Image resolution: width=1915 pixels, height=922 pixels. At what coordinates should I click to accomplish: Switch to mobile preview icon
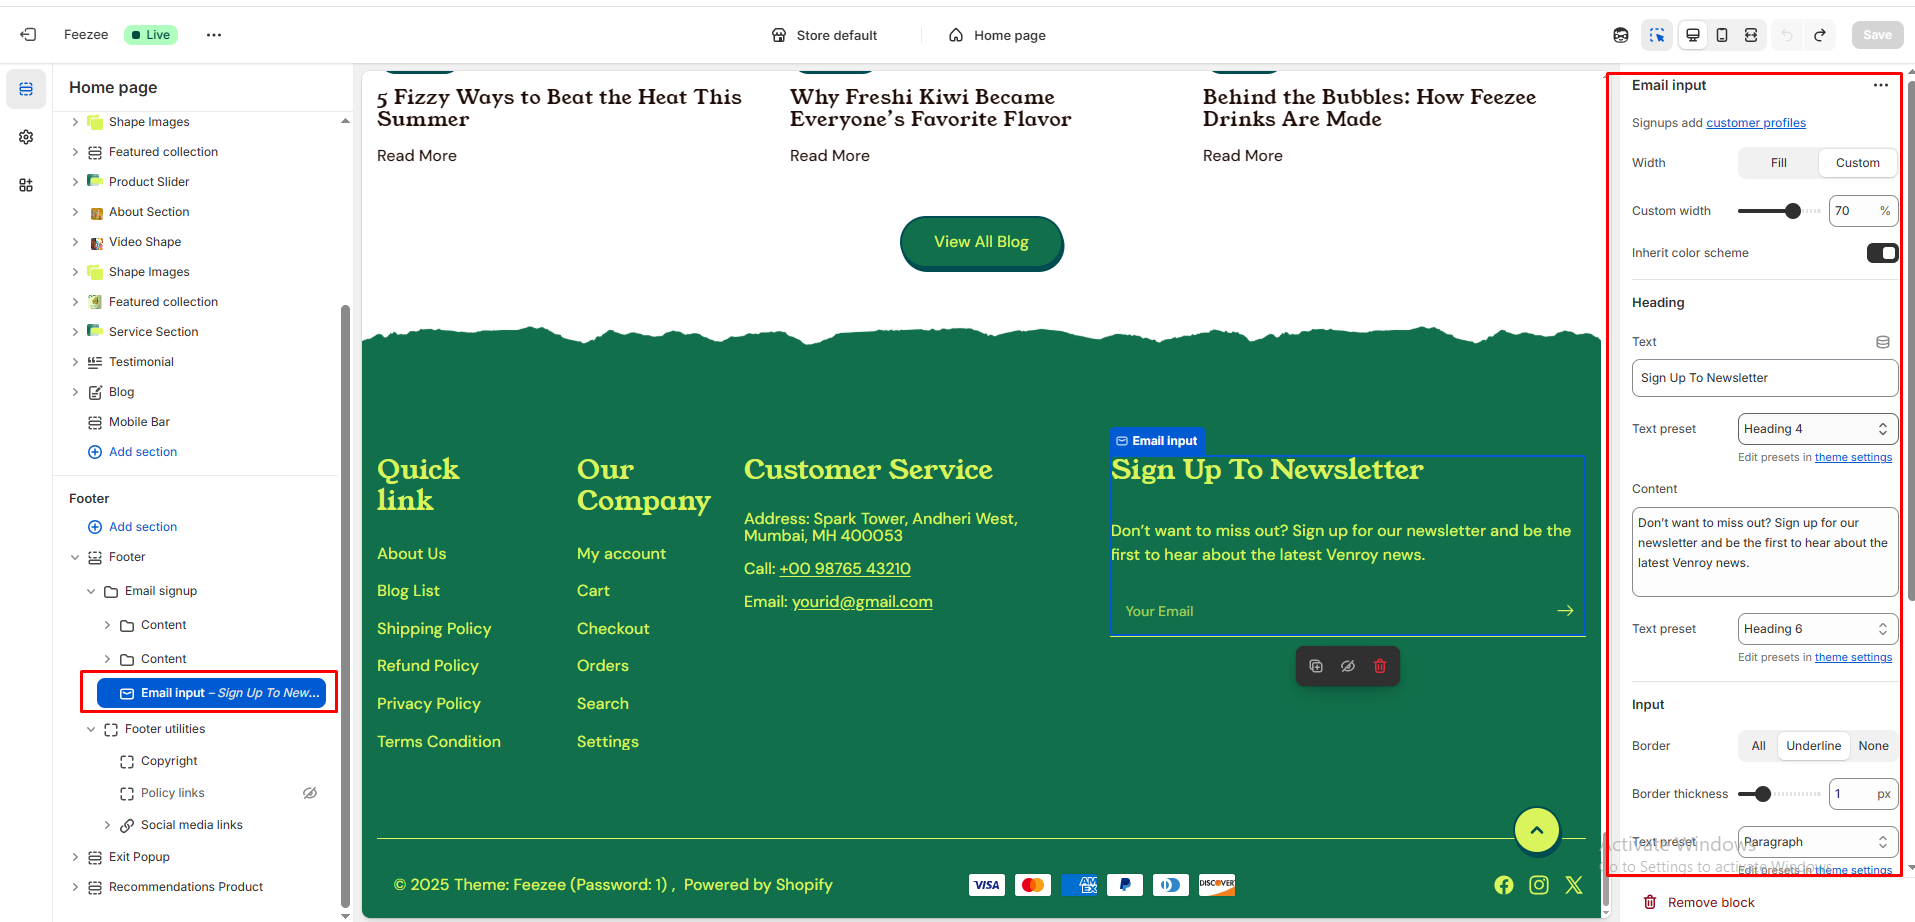click(1721, 35)
